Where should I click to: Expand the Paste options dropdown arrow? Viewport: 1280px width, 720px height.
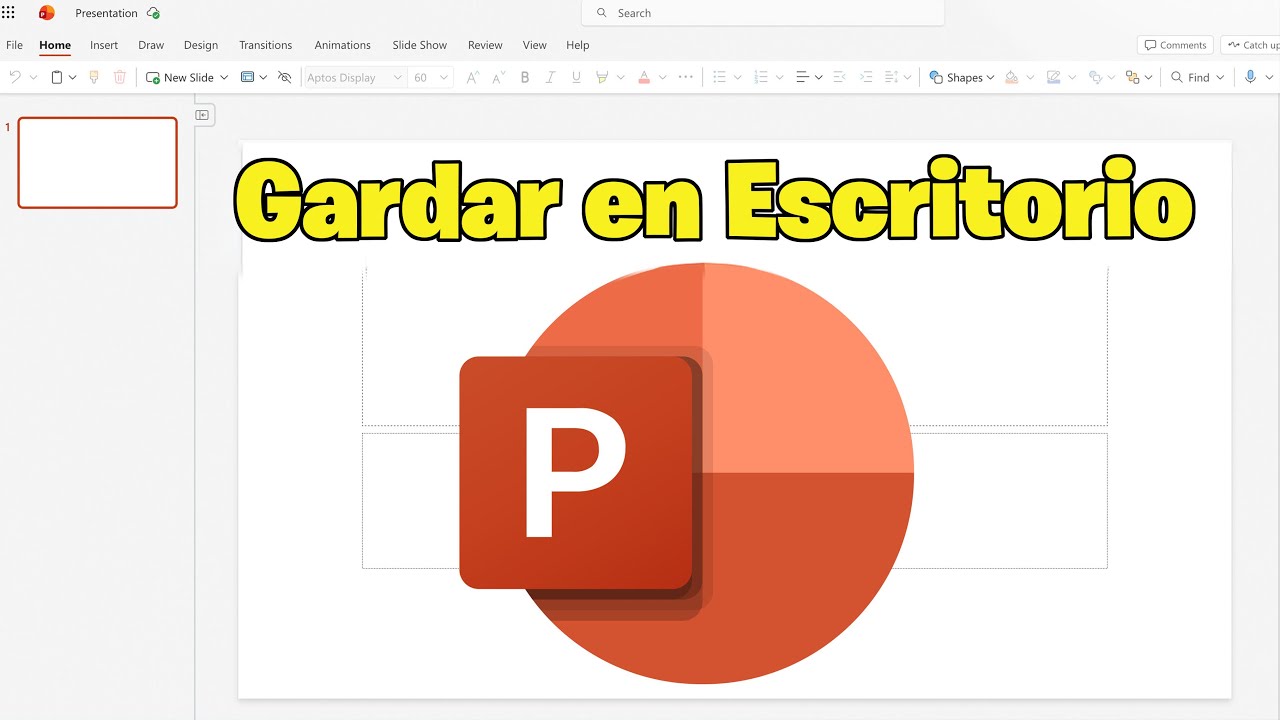(x=72, y=77)
